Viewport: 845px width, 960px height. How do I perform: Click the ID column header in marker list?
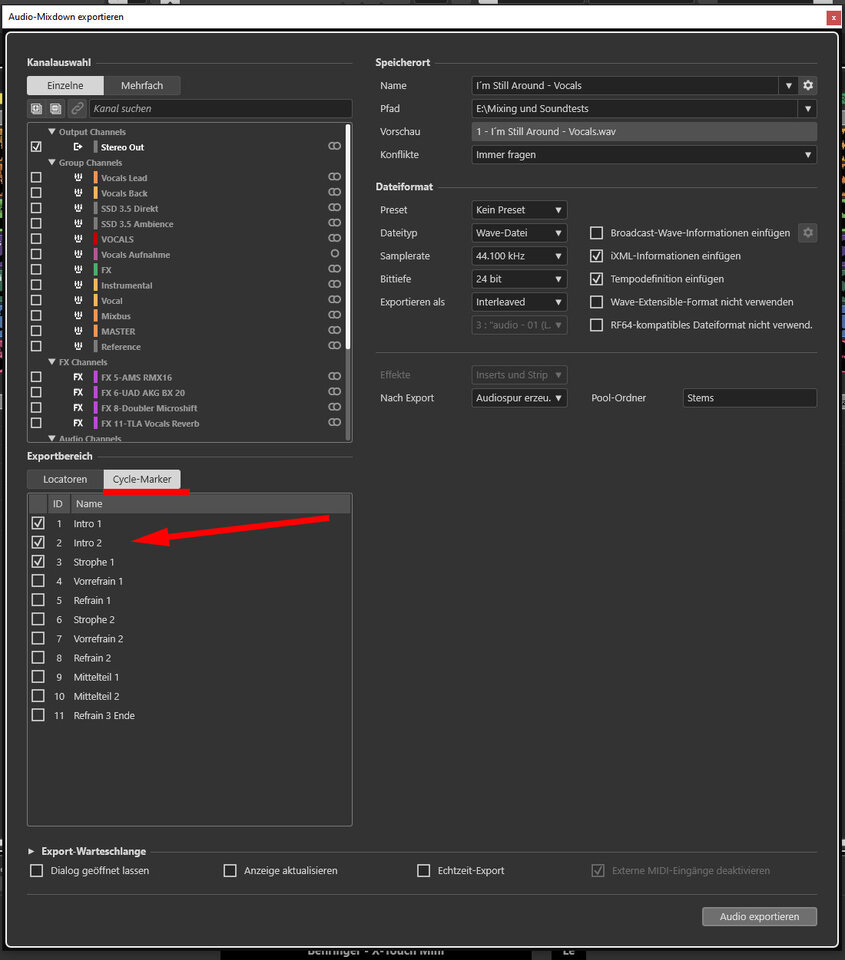click(x=58, y=504)
